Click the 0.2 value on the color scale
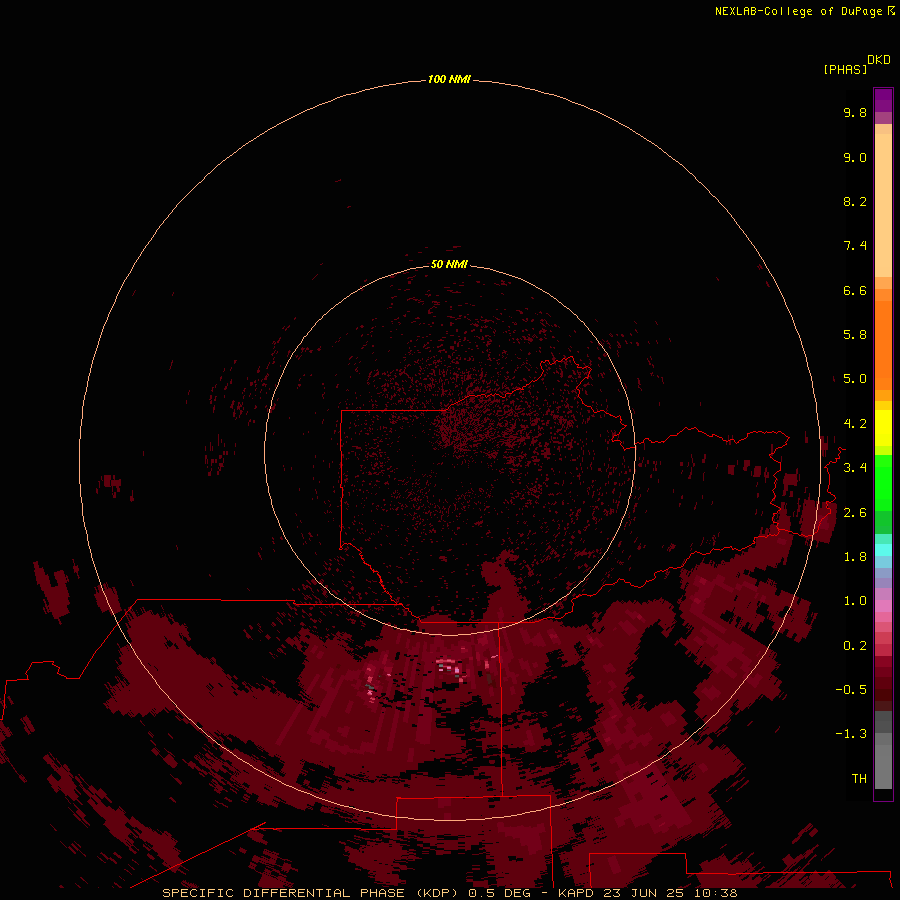The height and width of the screenshot is (900, 900). (x=855, y=646)
